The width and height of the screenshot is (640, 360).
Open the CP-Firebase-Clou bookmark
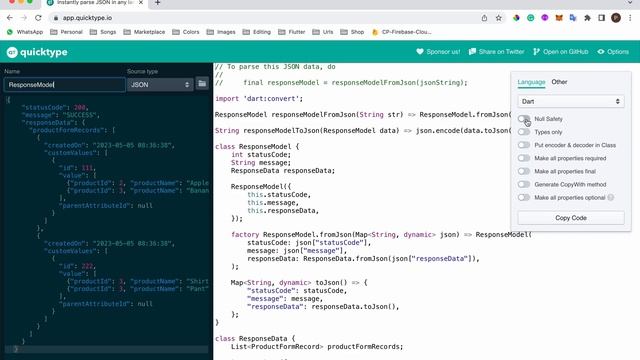point(402,32)
